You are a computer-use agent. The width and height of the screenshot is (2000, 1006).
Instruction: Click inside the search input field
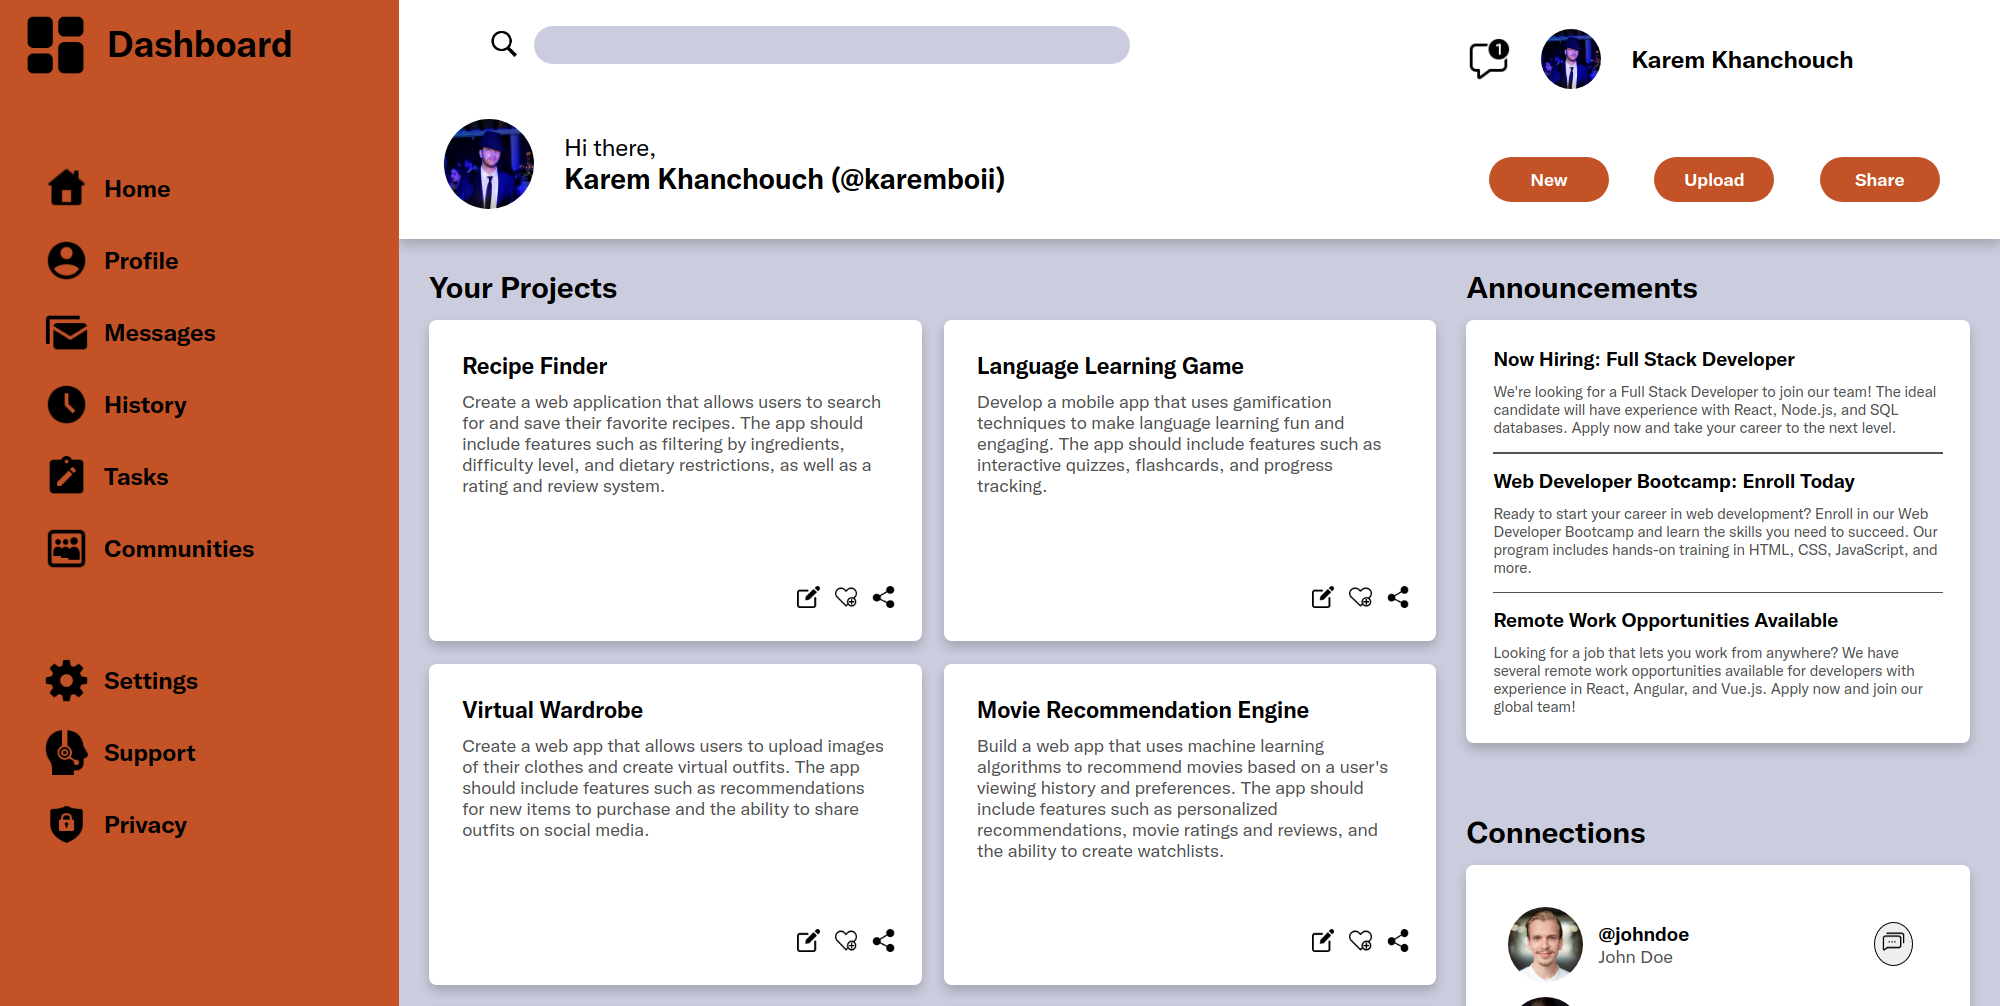(832, 44)
